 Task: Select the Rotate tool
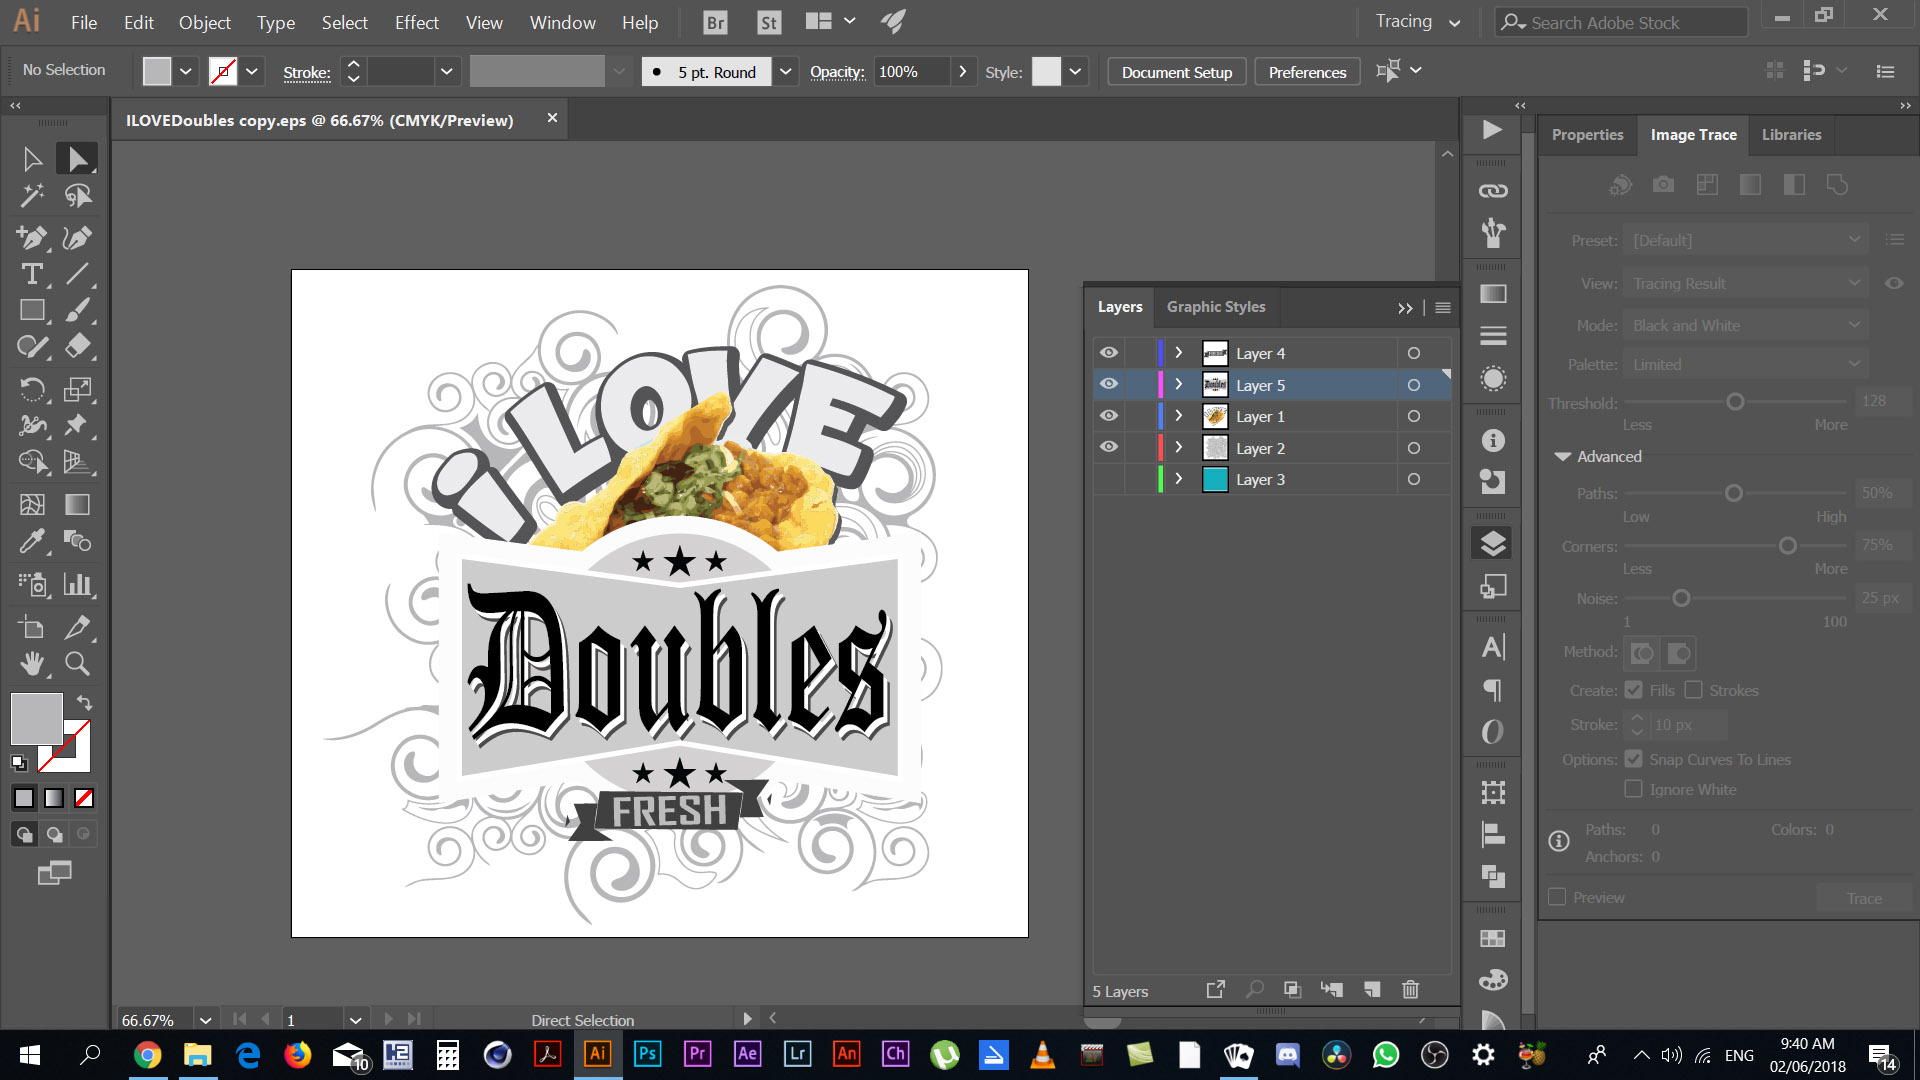click(x=31, y=389)
